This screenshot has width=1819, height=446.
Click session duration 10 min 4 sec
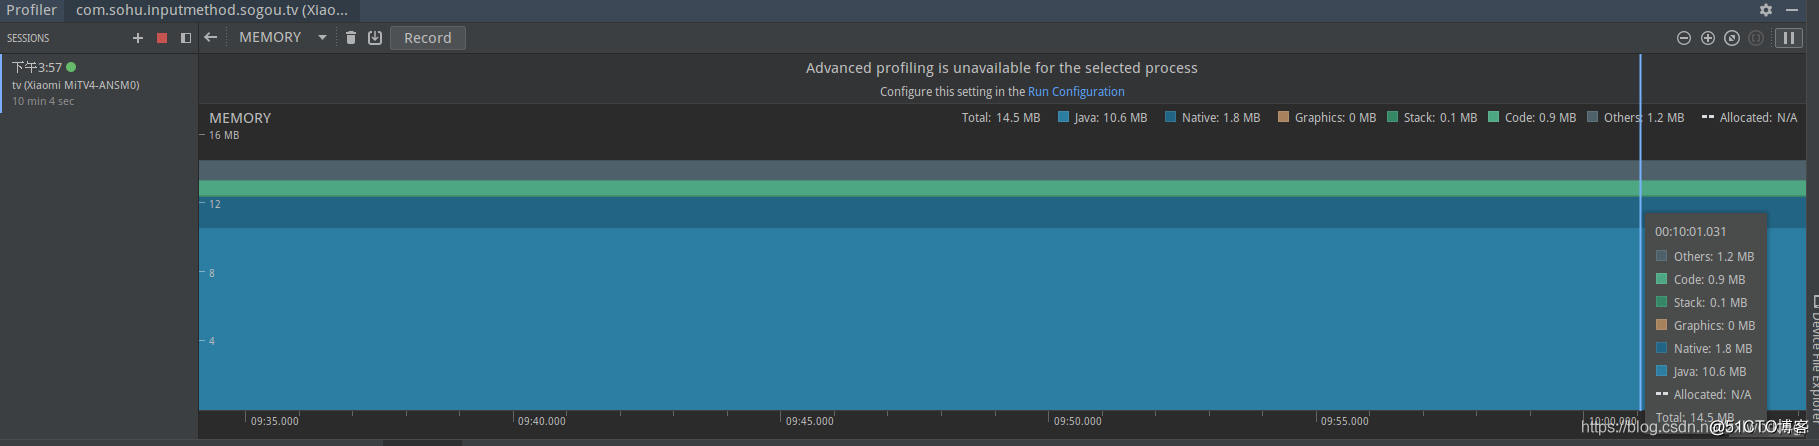[x=43, y=101]
